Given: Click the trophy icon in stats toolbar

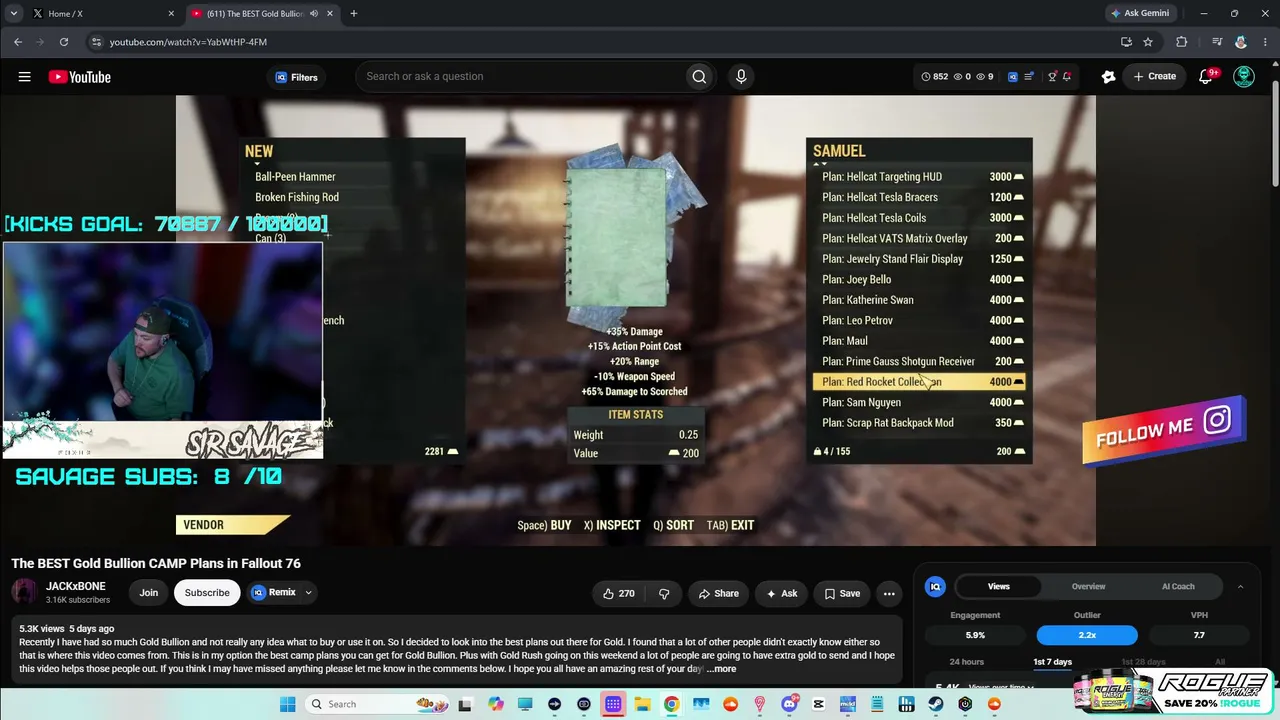Looking at the screenshot, I should tap(1052, 76).
